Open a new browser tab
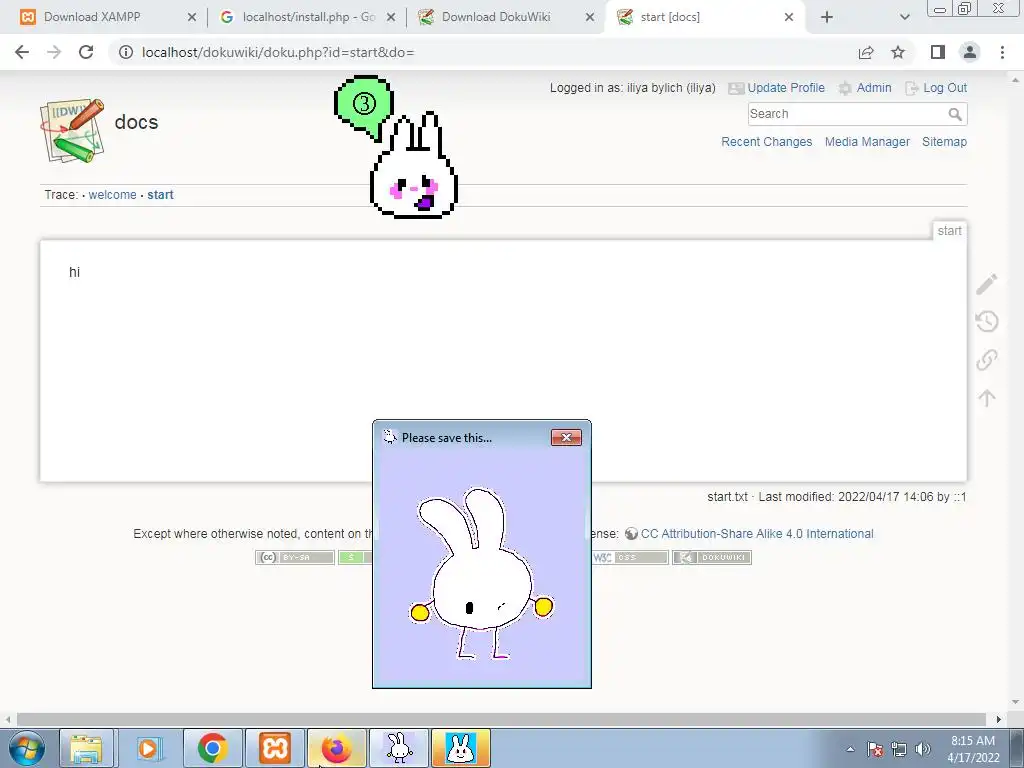The image size is (1024, 768). tap(827, 17)
